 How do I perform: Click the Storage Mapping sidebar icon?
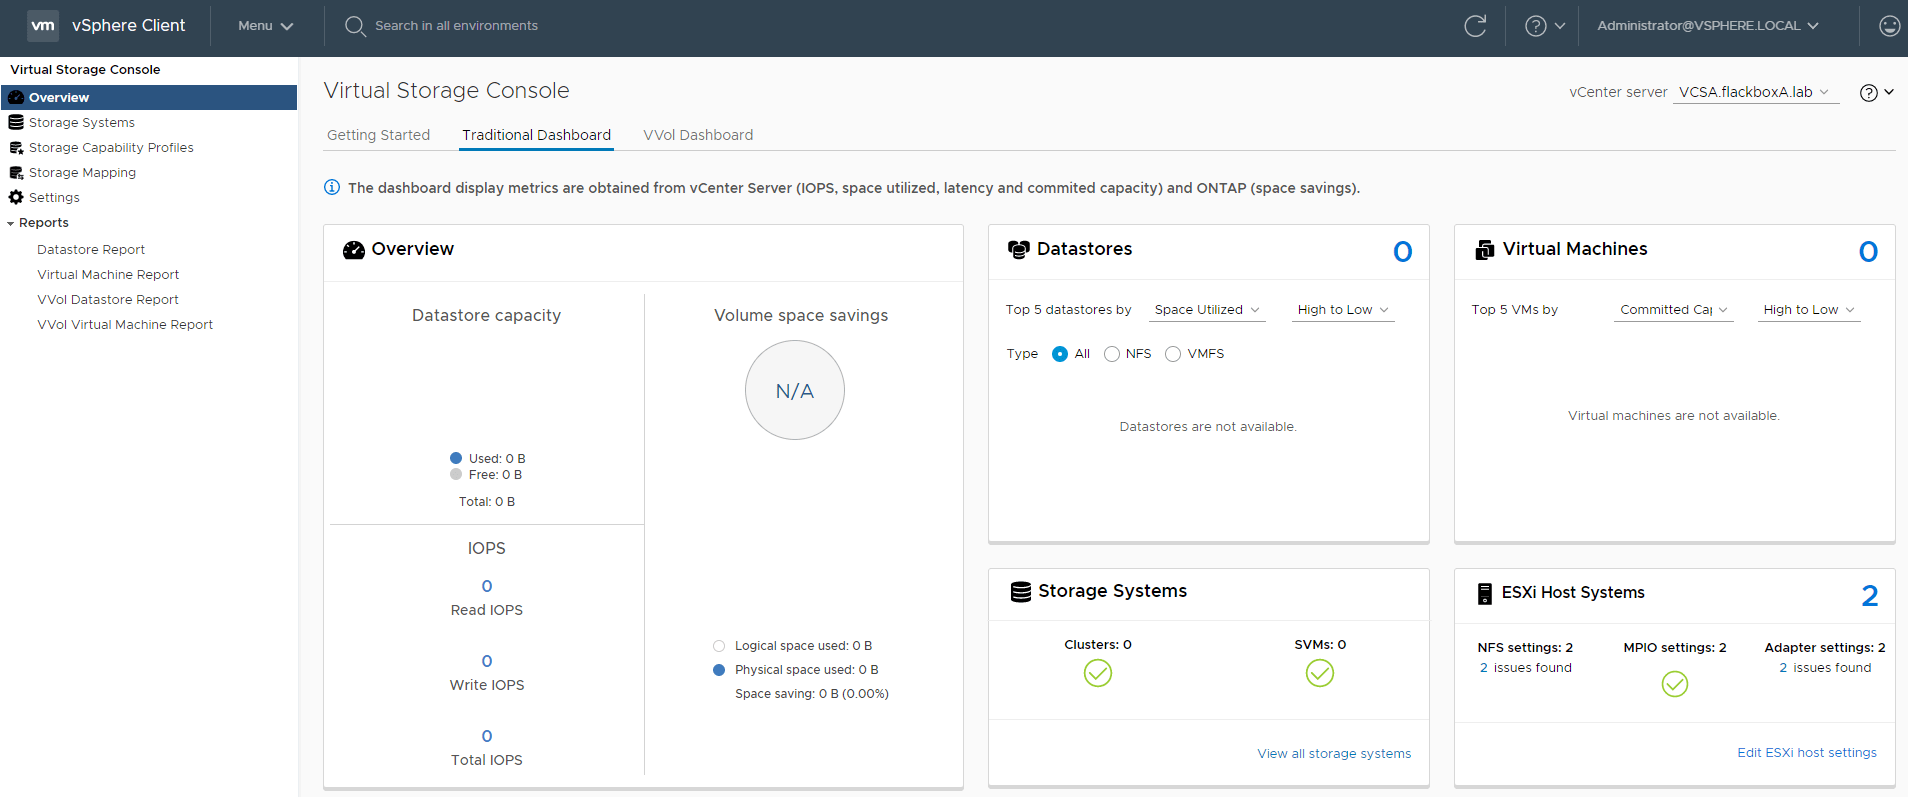tap(16, 172)
